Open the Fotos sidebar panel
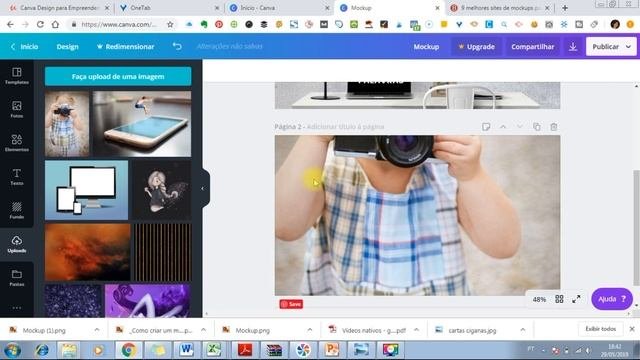The height and width of the screenshot is (360, 640). (x=17, y=109)
